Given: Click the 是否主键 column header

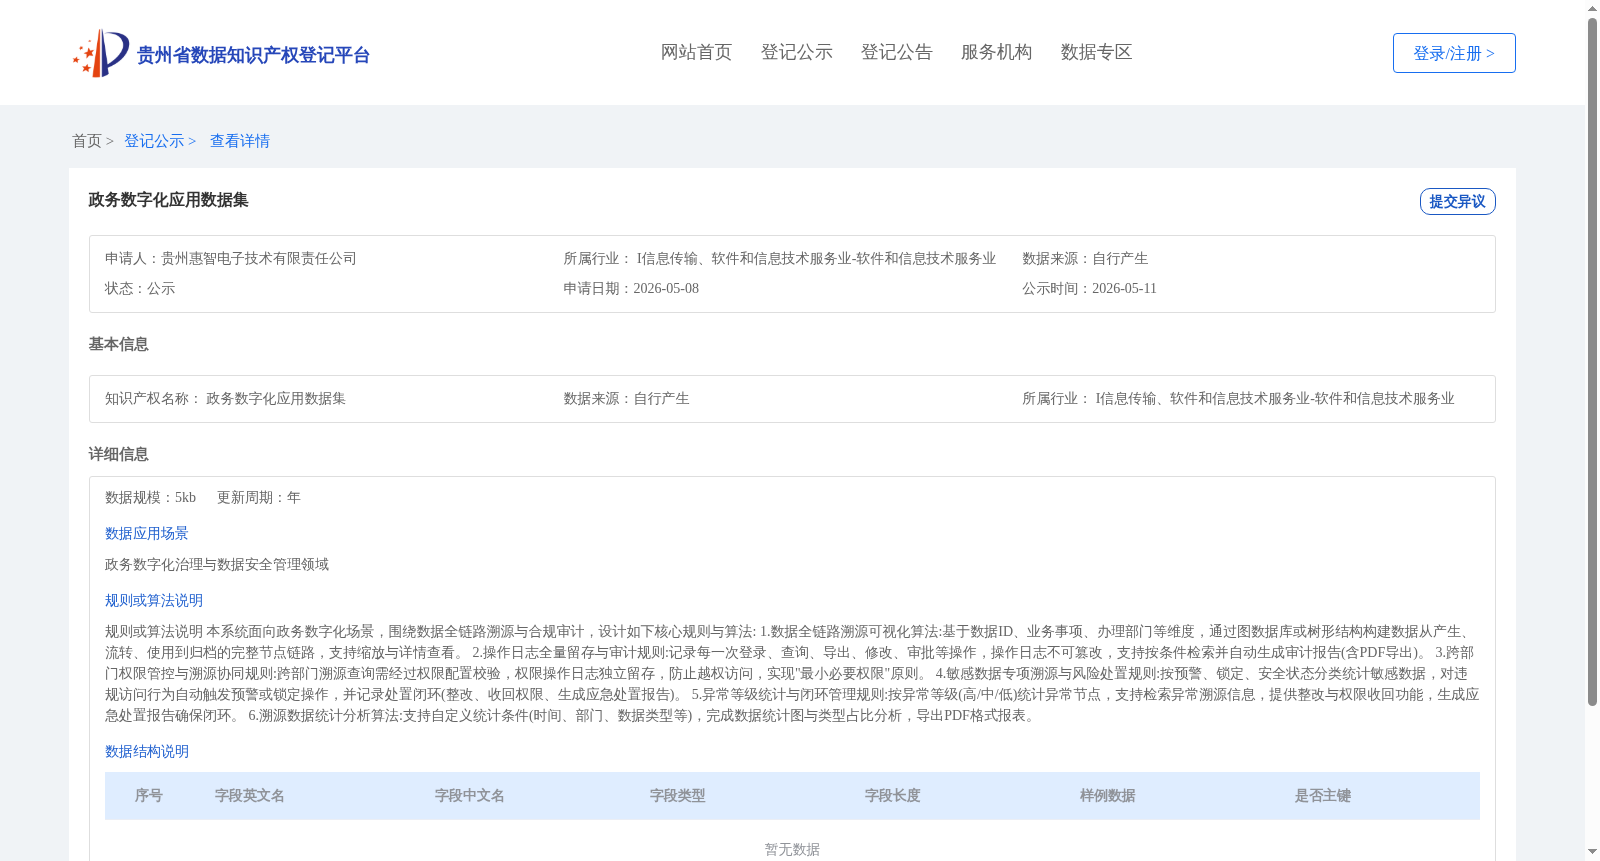Looking at the screenshot, I should [1323, 796].
